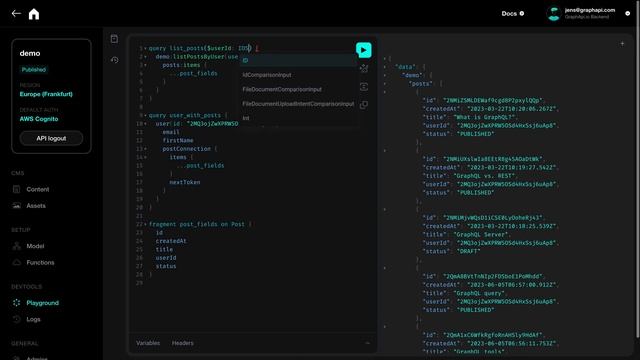Choose IdComparisonInput suggestion

(x=298, y=75)
